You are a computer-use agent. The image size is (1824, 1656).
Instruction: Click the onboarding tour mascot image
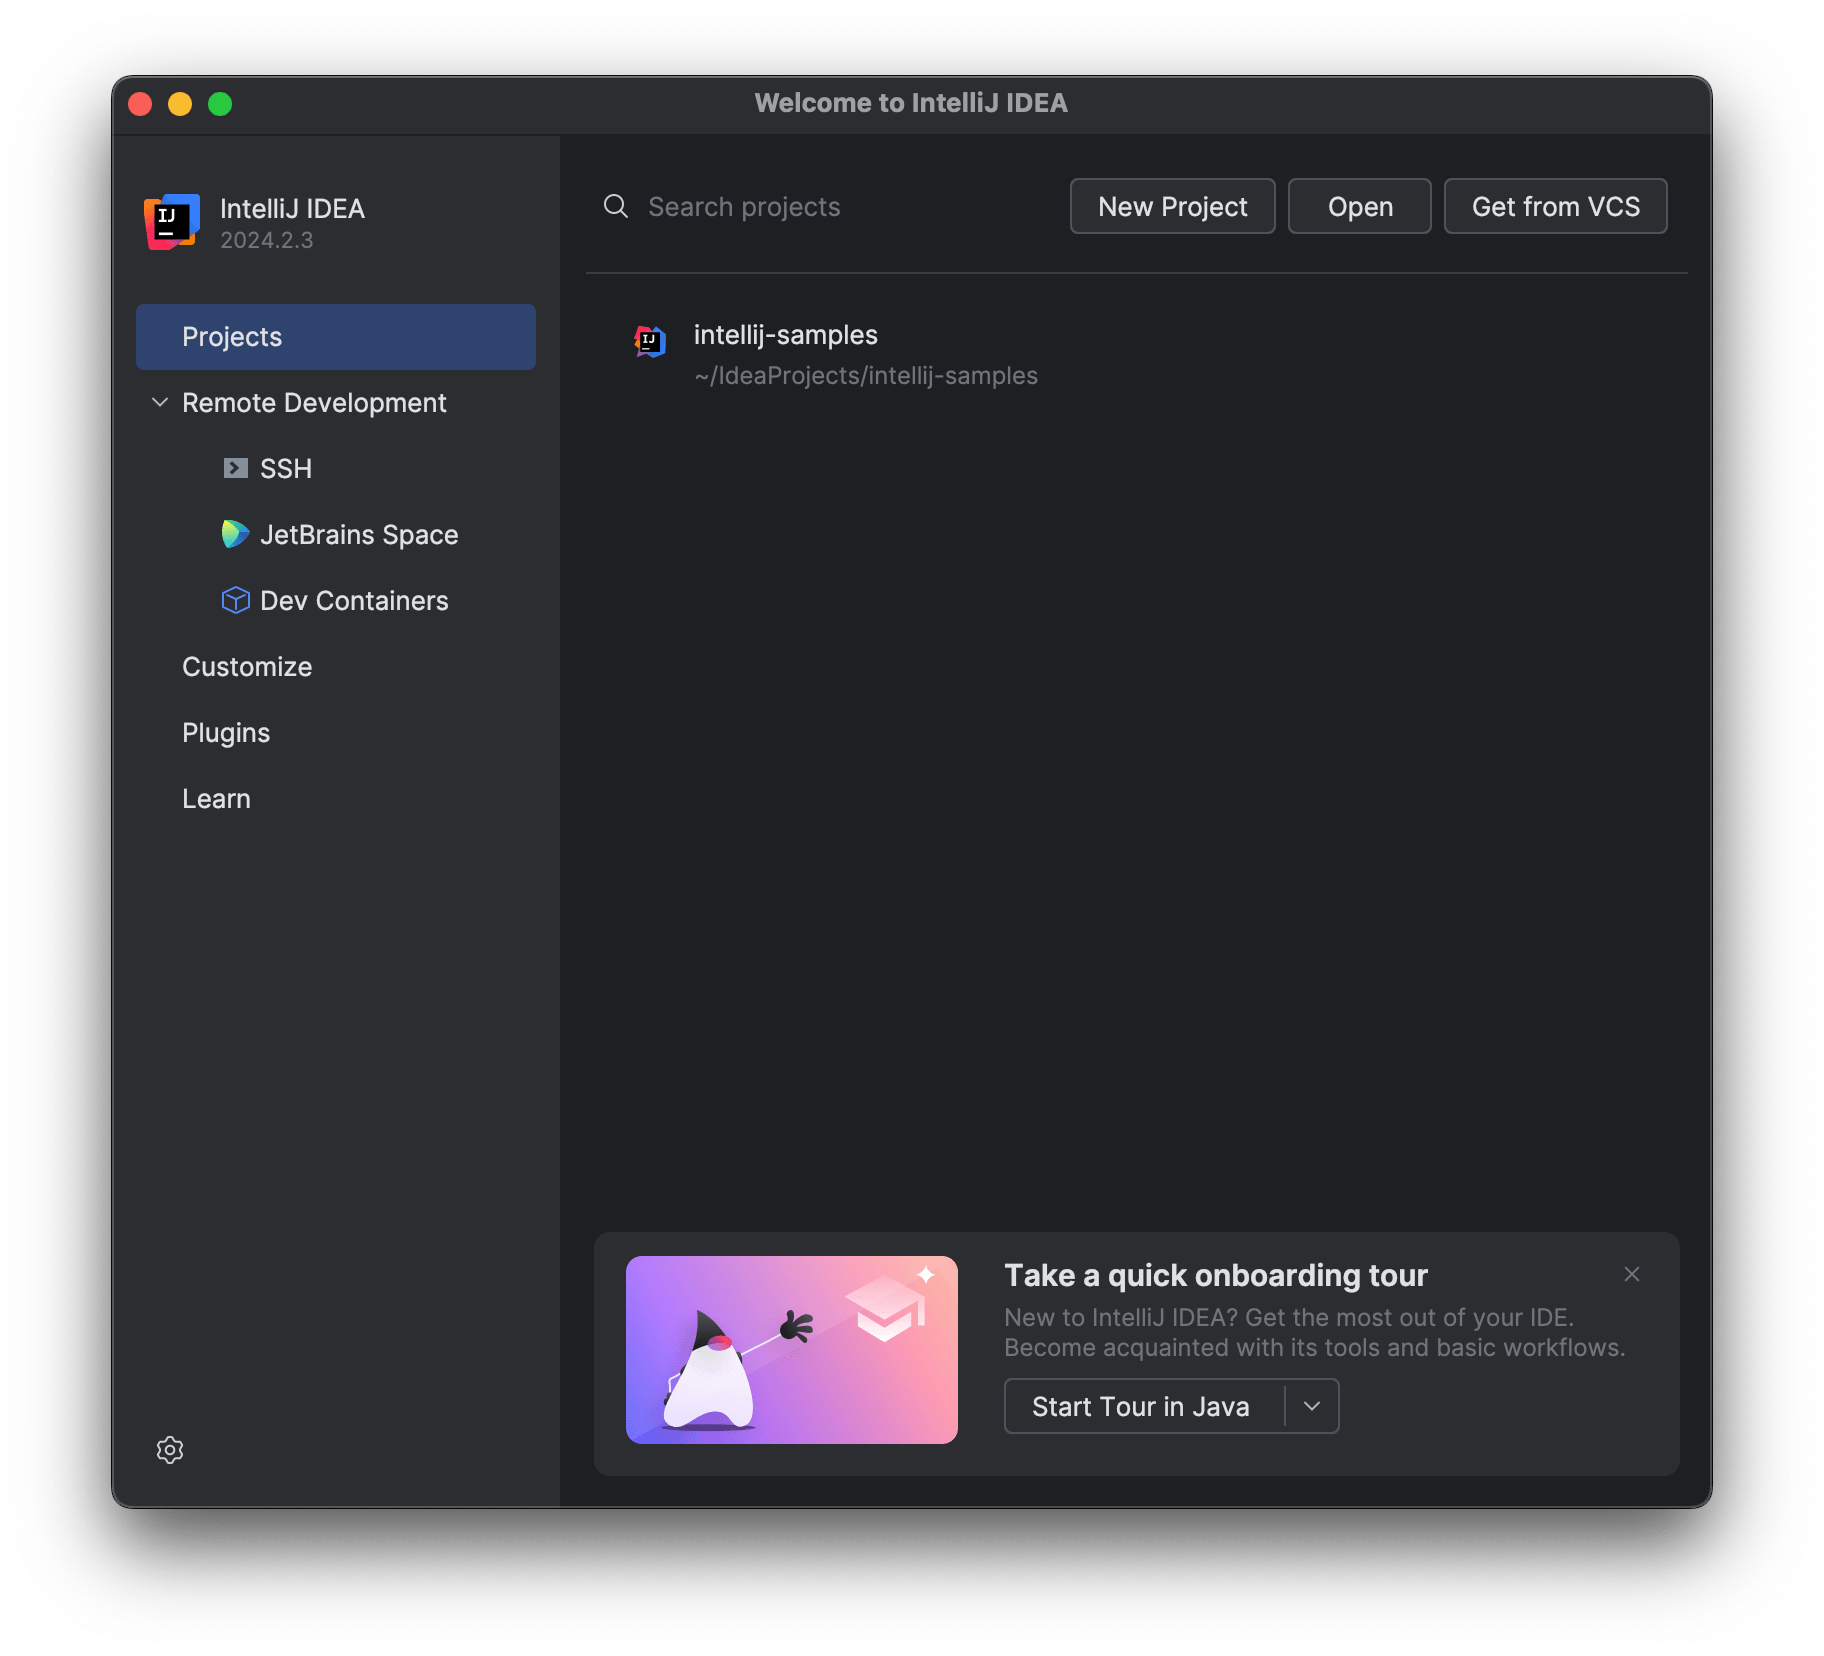(x=790, y=1350)
